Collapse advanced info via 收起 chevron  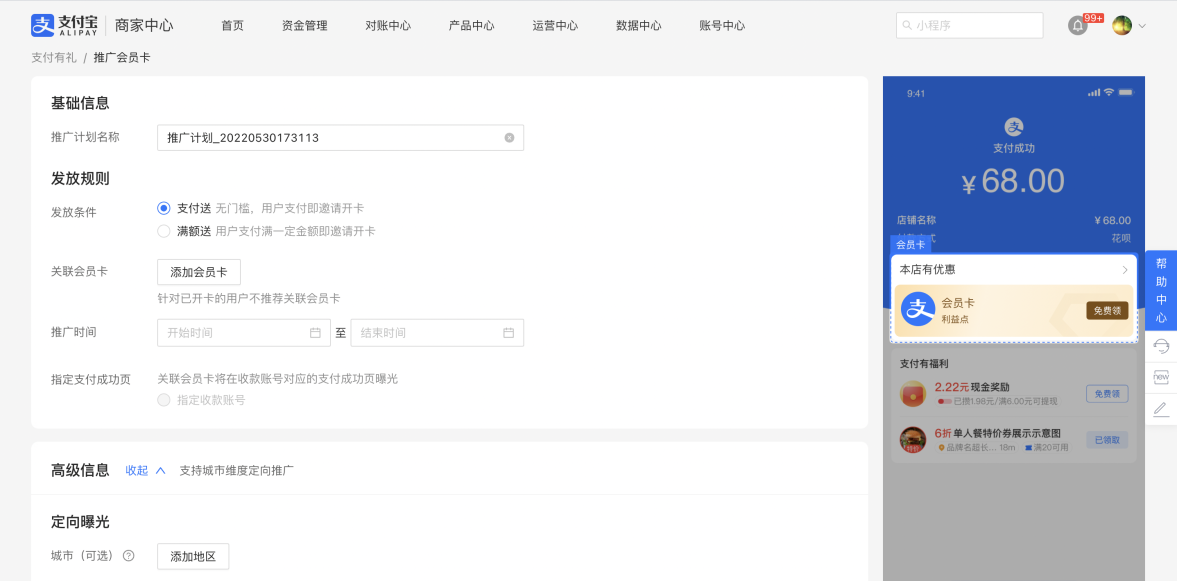[x=160, y=471]
